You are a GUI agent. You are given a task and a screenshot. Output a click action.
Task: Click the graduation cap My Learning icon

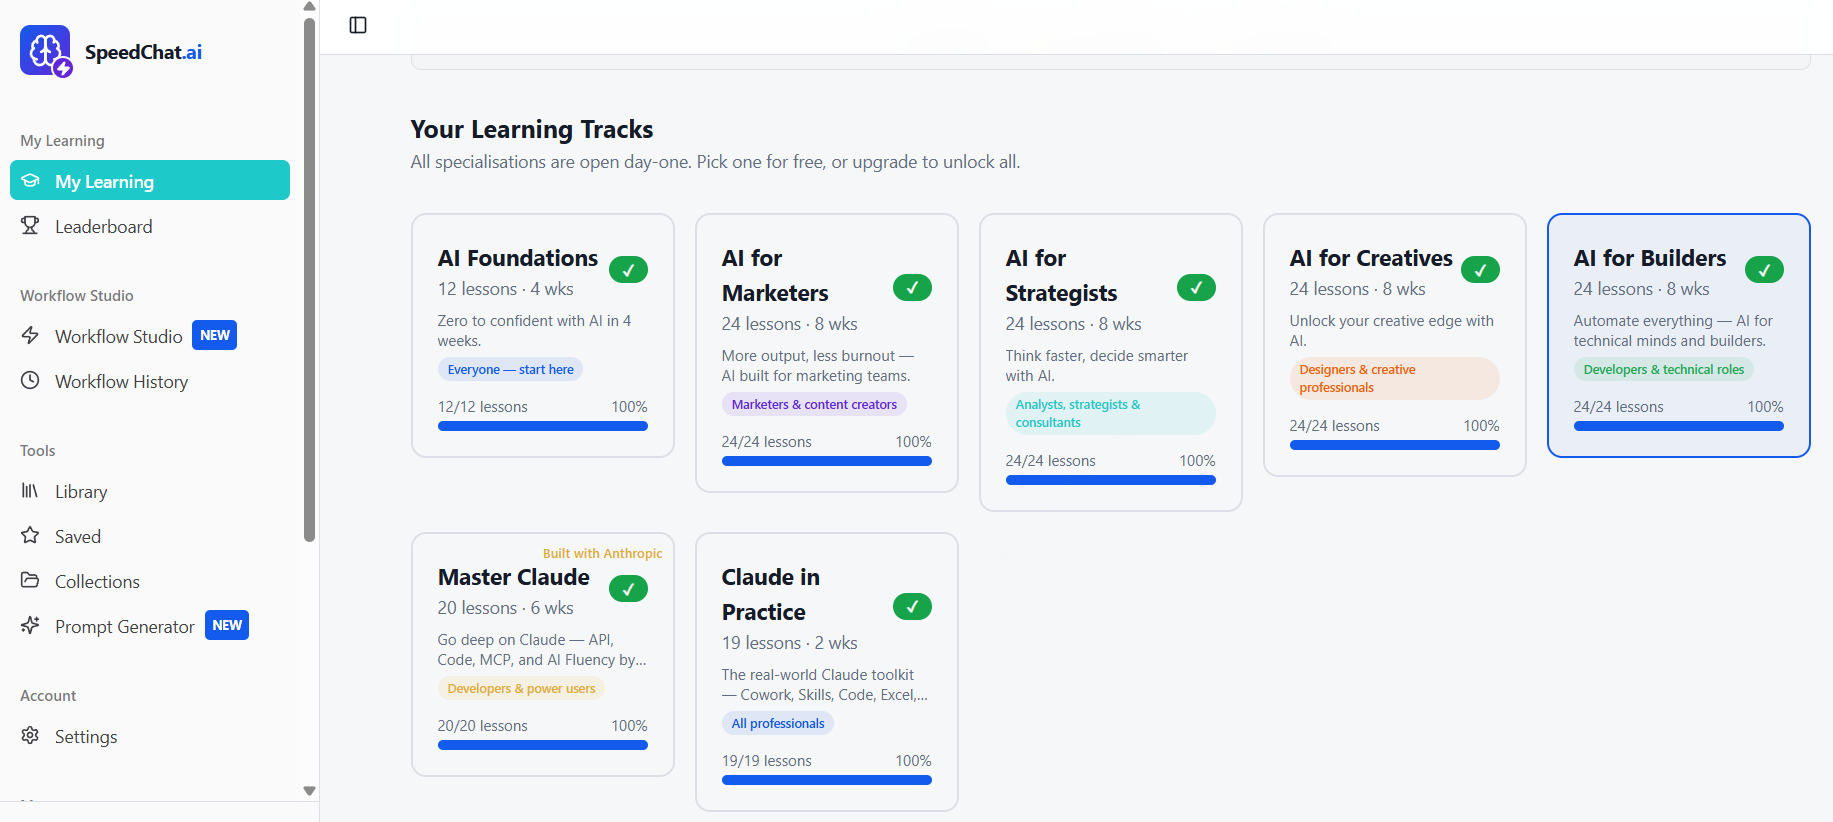point(30,181)
